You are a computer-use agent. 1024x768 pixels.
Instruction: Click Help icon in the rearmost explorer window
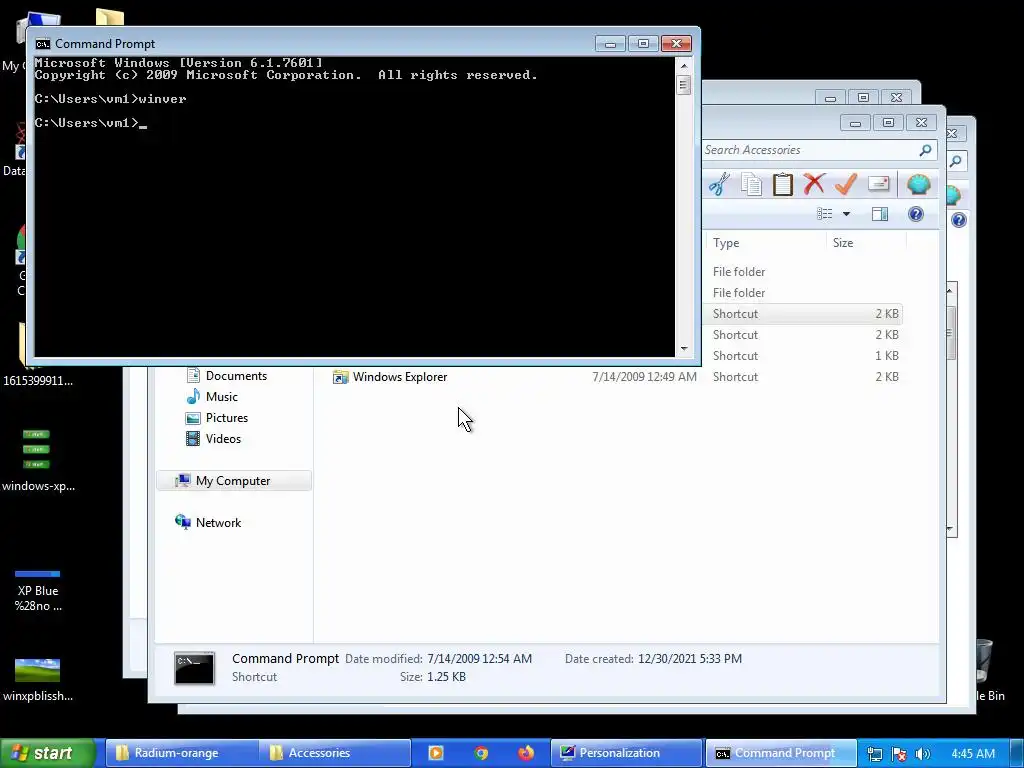[959, 220]
